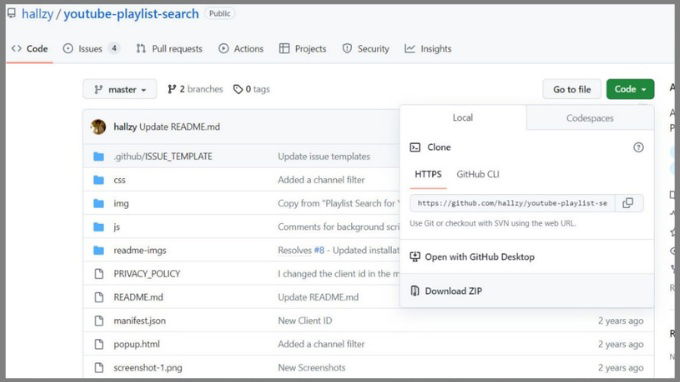
Task: Click the folder icon next to css
Action: pos(99,180)
